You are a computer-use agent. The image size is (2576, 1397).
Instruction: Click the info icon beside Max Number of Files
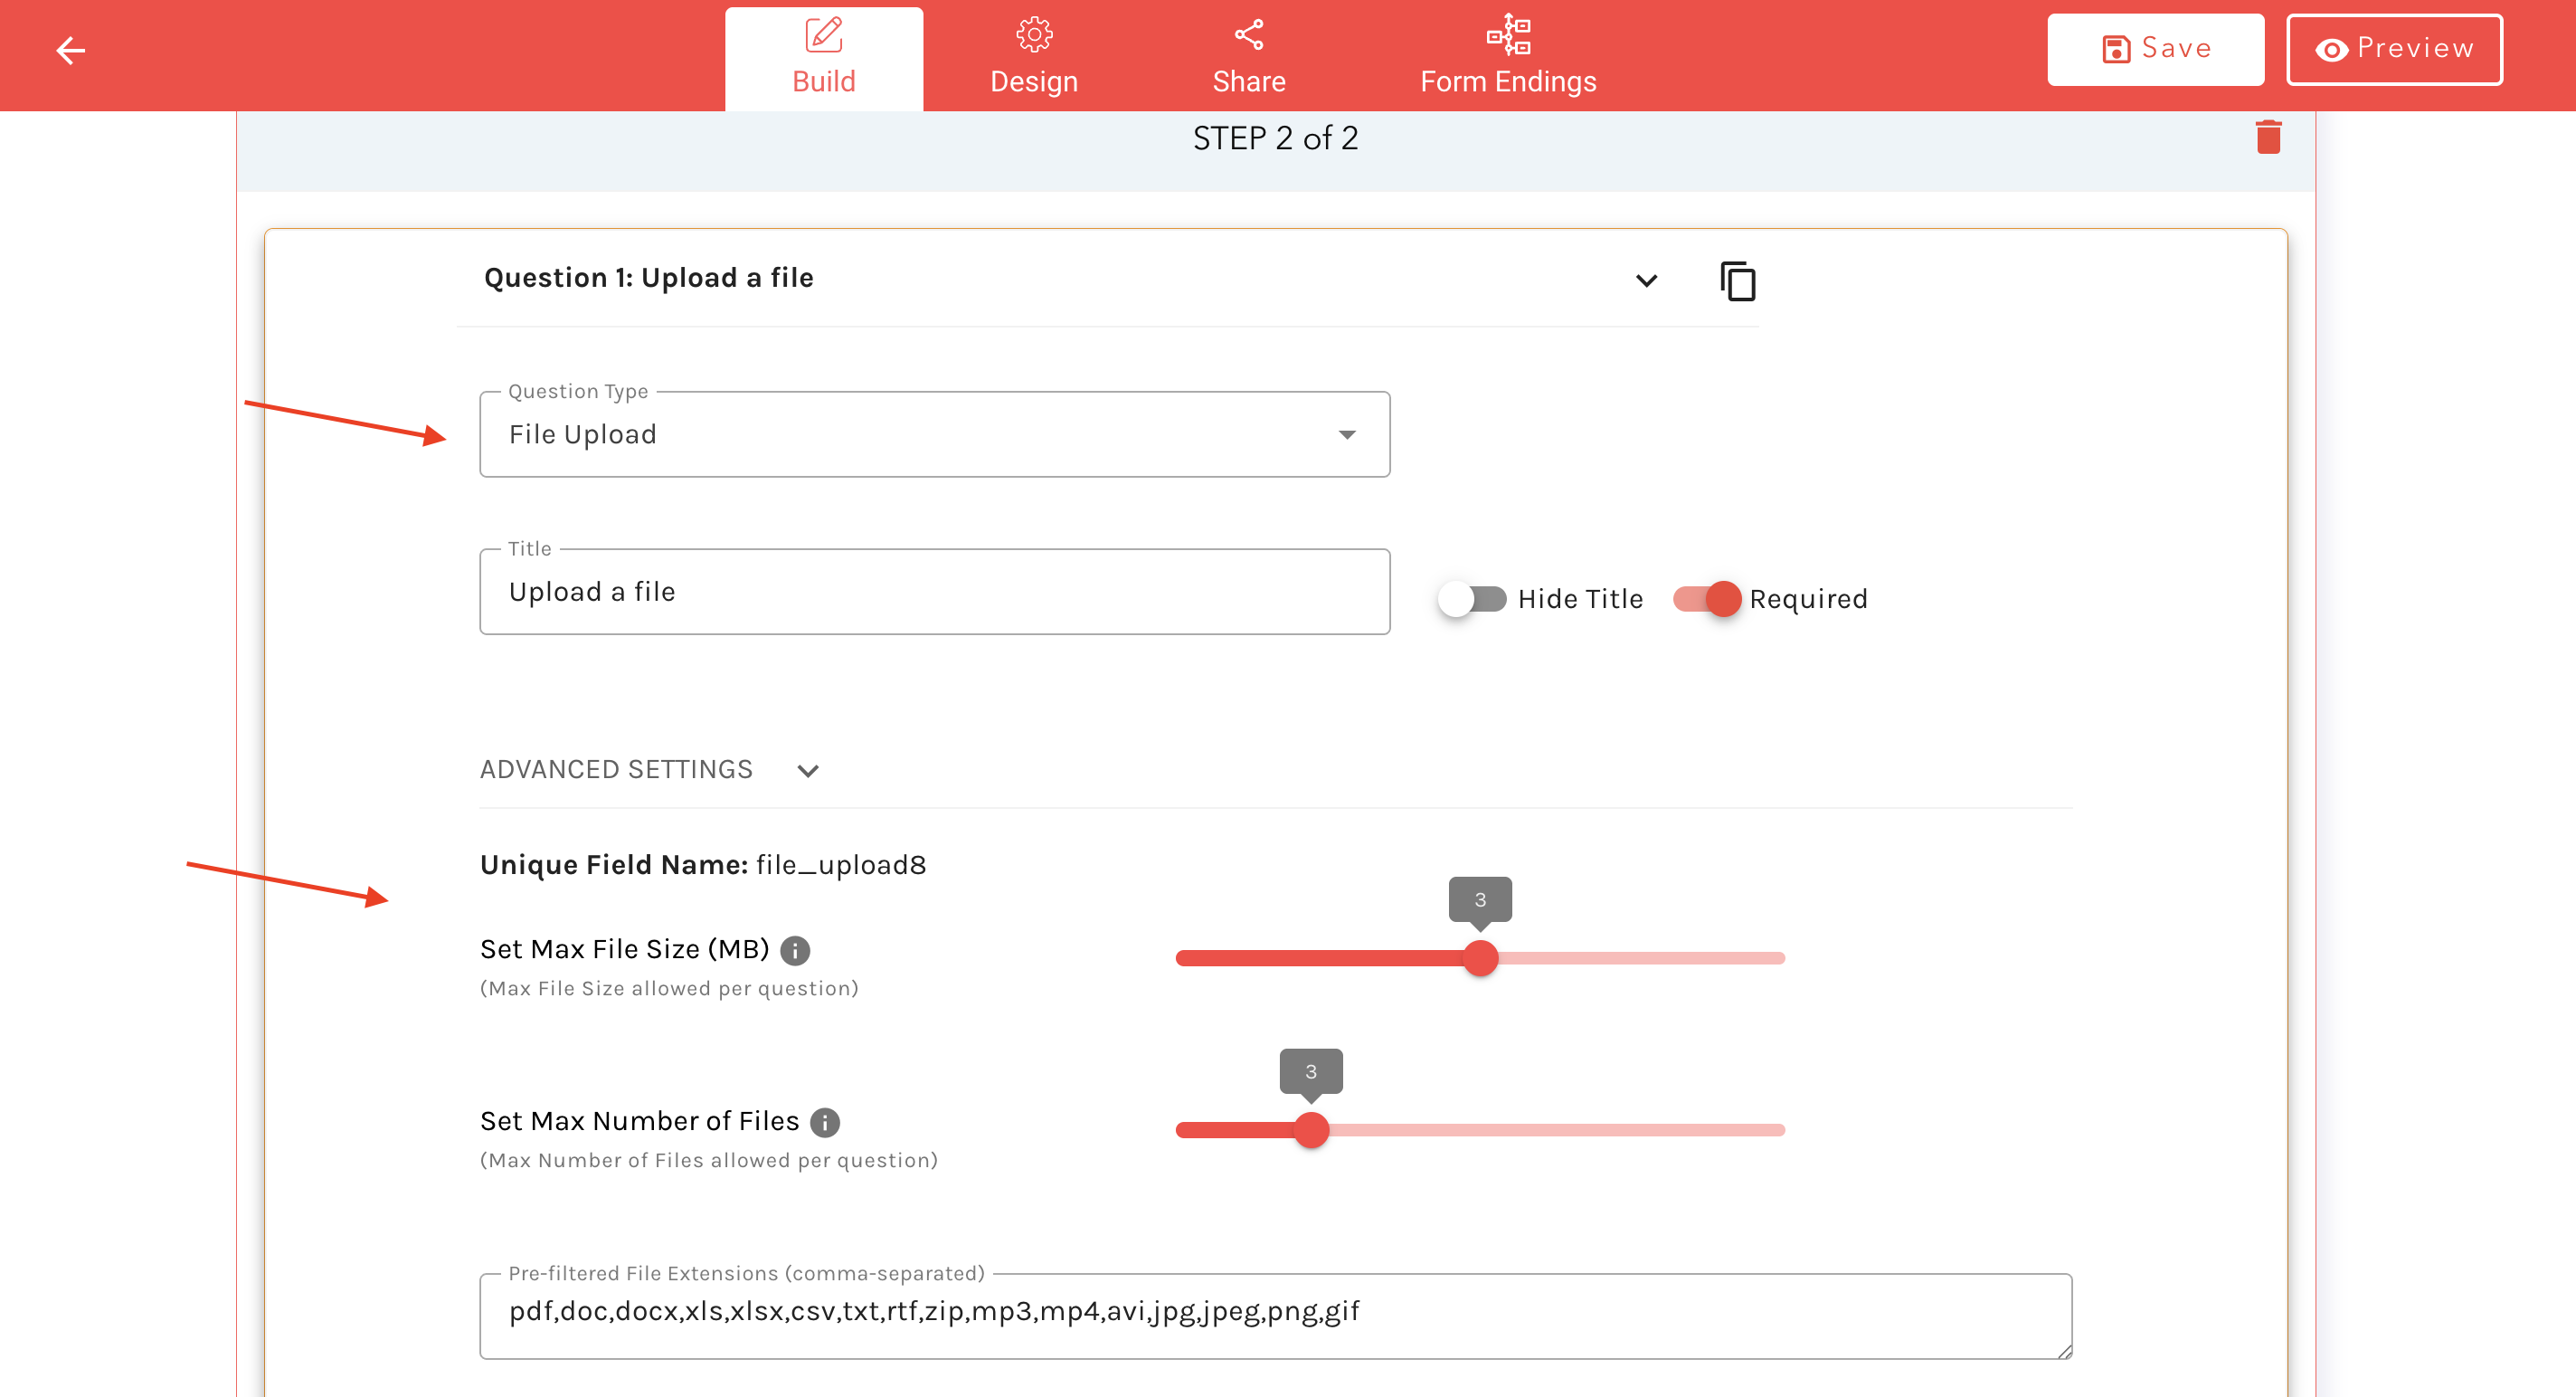825,1122
